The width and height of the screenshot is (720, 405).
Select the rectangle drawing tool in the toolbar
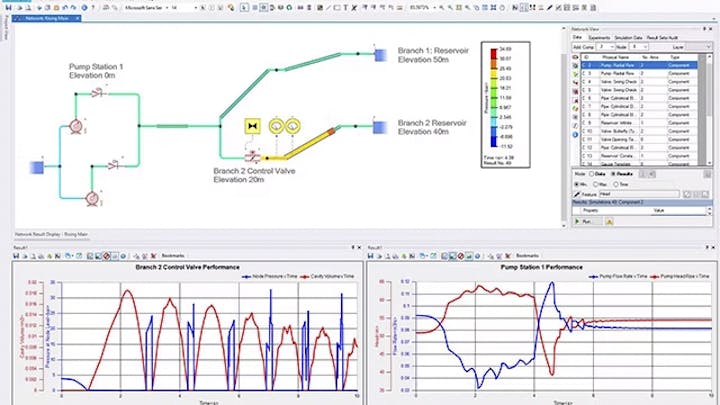[337, 8]
